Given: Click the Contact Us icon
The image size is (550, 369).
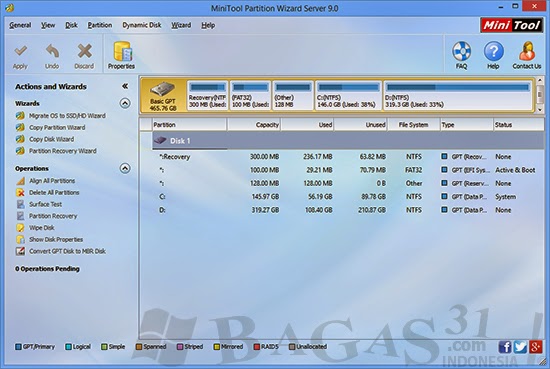Looking at the screenshot, I should click(x=527, y=52).
